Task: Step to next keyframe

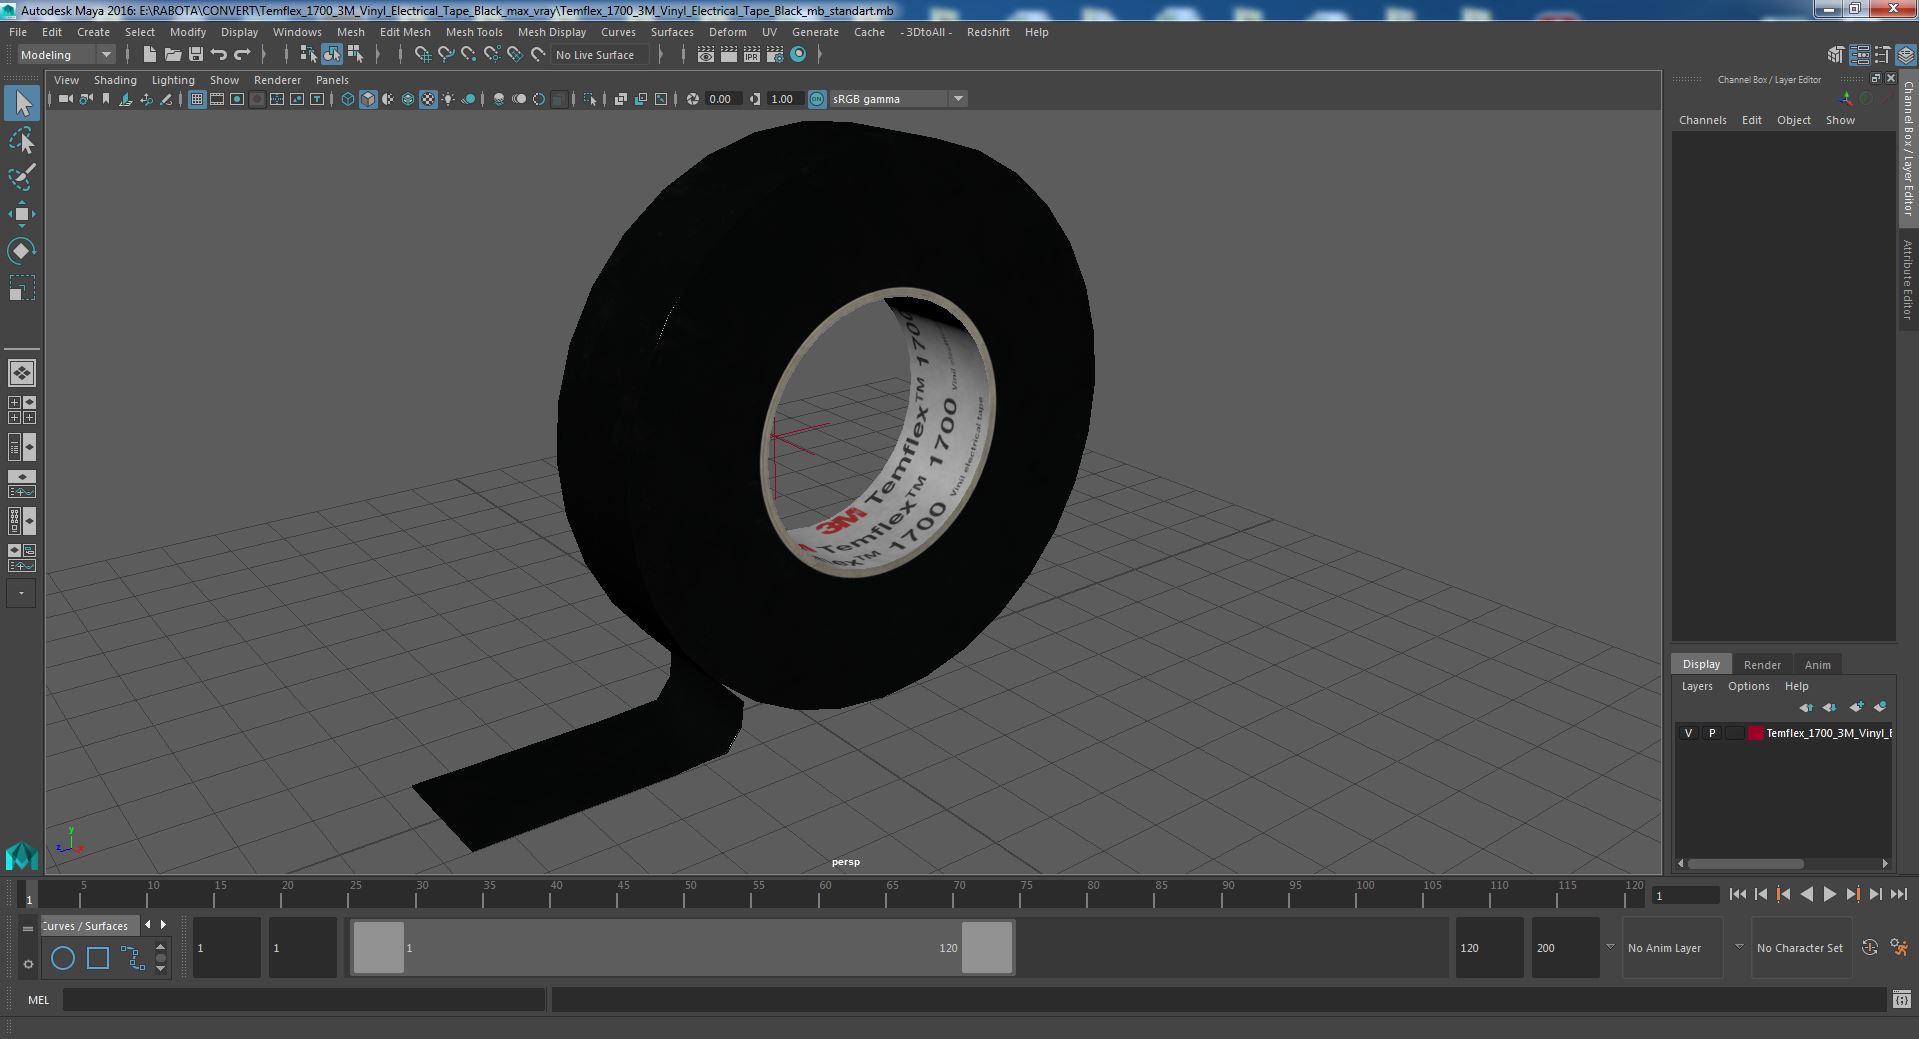Action: coord(1852,895)
